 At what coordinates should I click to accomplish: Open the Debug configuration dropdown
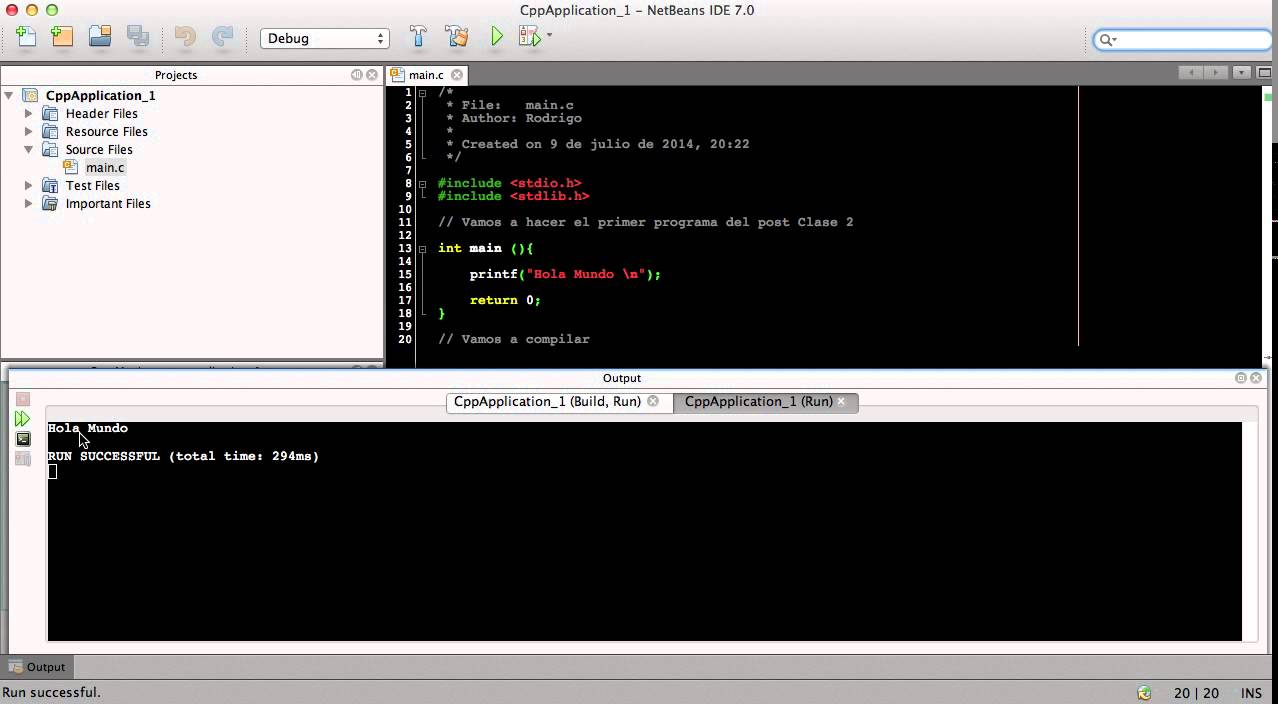click(325, 38)
